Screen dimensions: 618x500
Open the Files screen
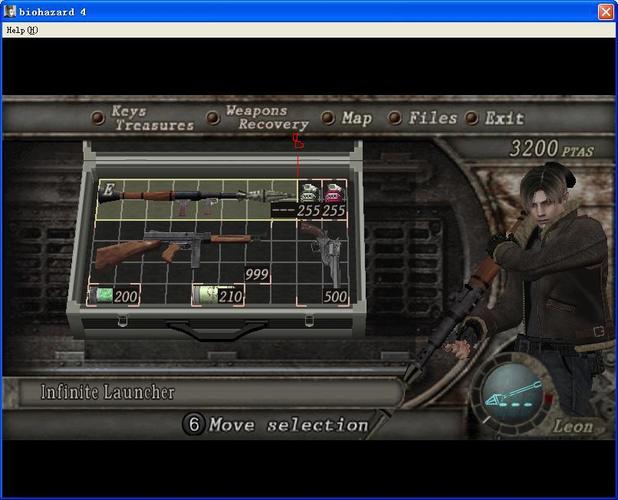[432, 118]
